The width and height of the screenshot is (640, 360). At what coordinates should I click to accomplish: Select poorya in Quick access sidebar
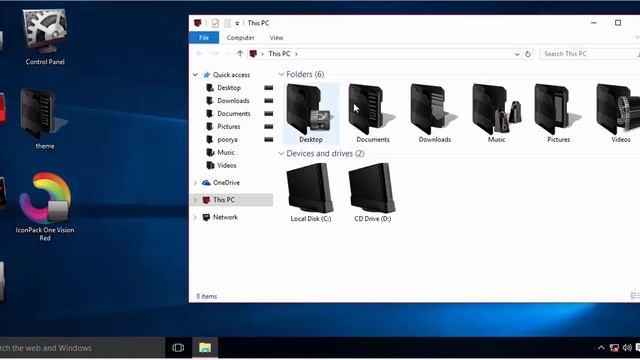coord(227,140)
